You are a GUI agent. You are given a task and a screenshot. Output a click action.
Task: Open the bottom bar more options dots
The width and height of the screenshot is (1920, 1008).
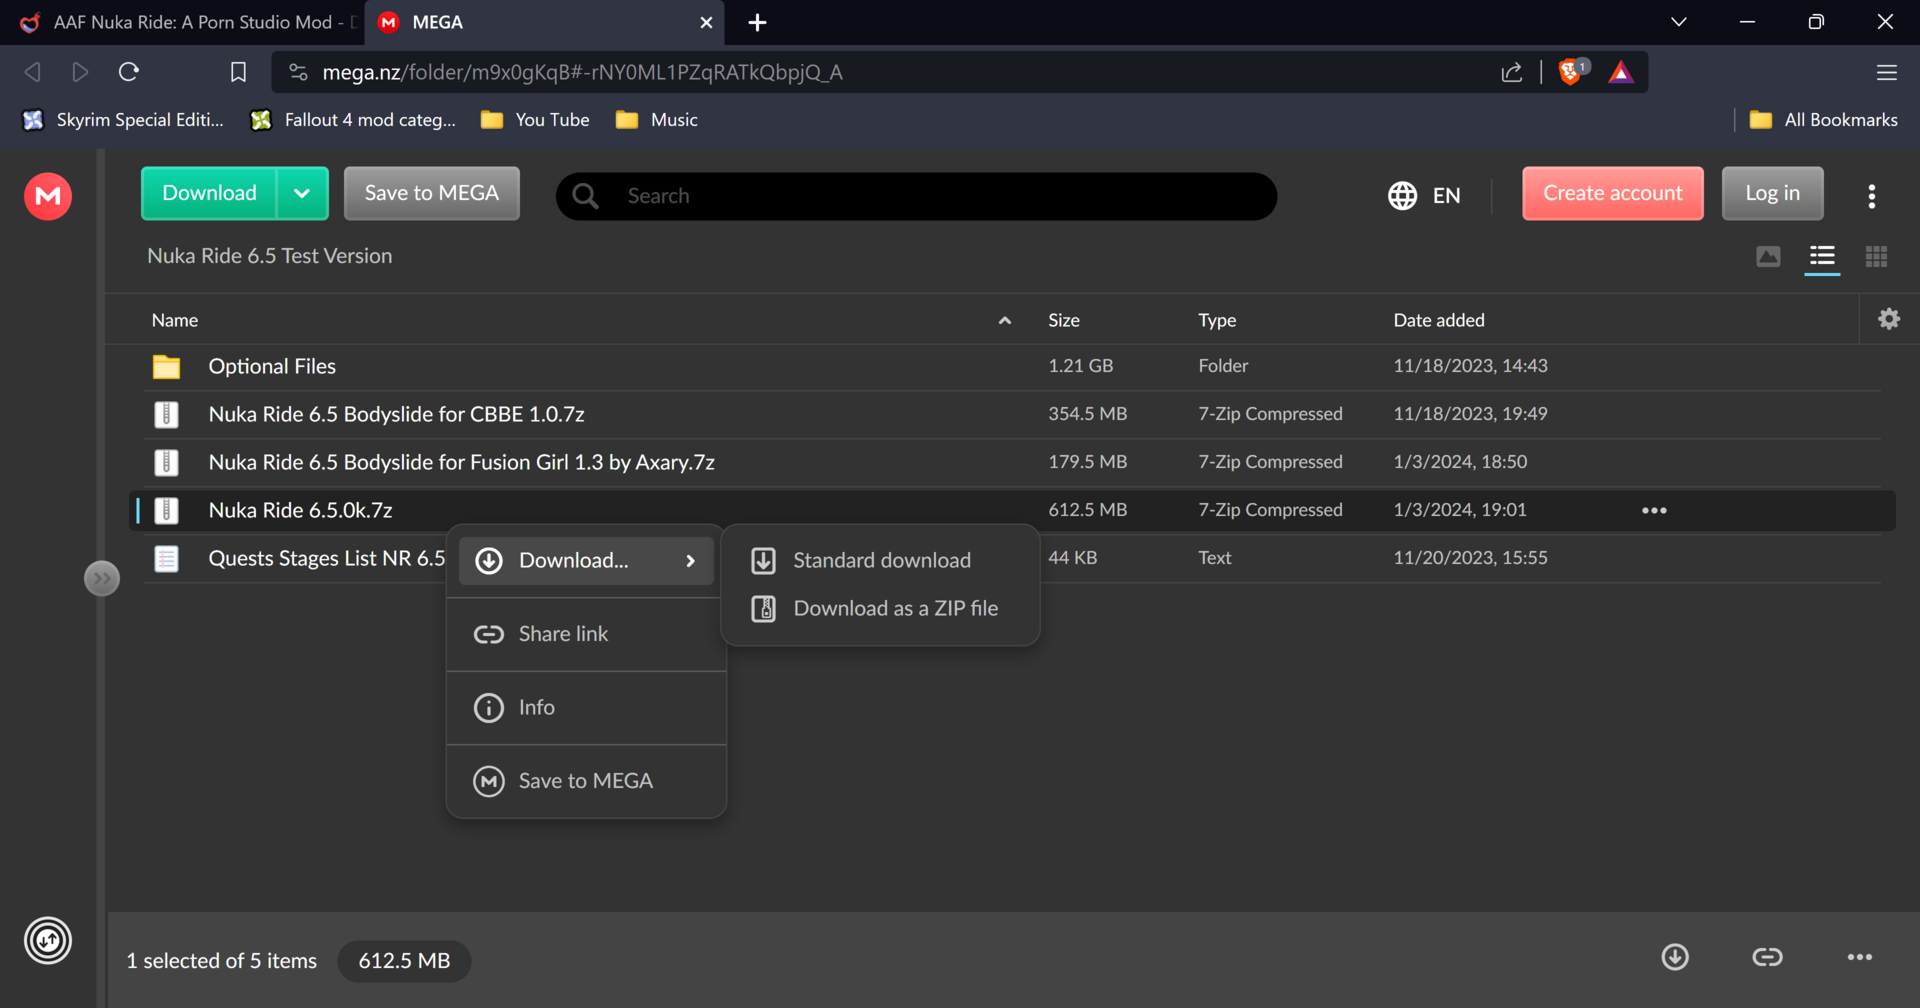pos(1860,957)
